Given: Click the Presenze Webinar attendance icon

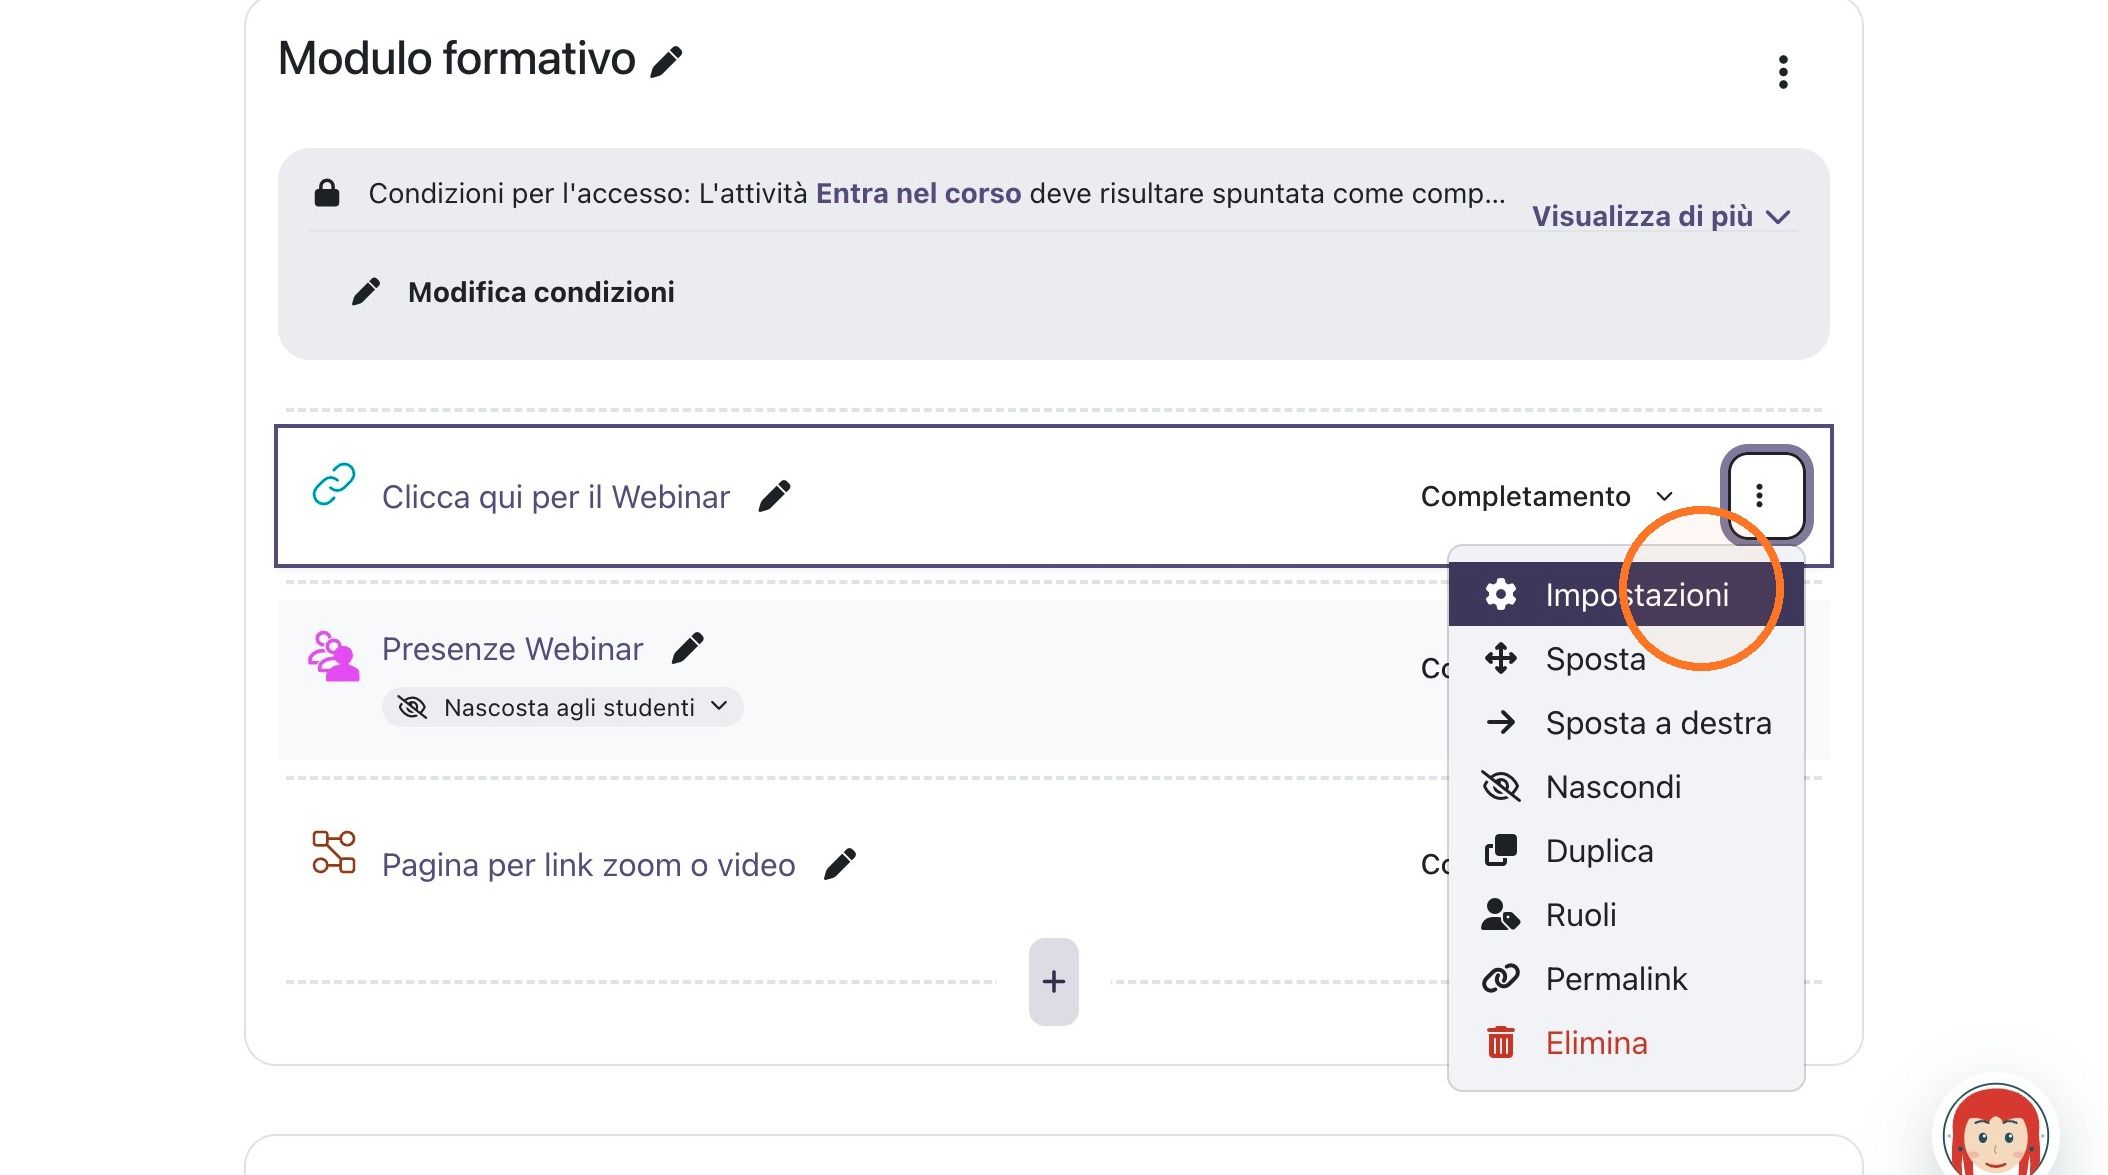Looking at the screenshot, I should click(333, 656).
